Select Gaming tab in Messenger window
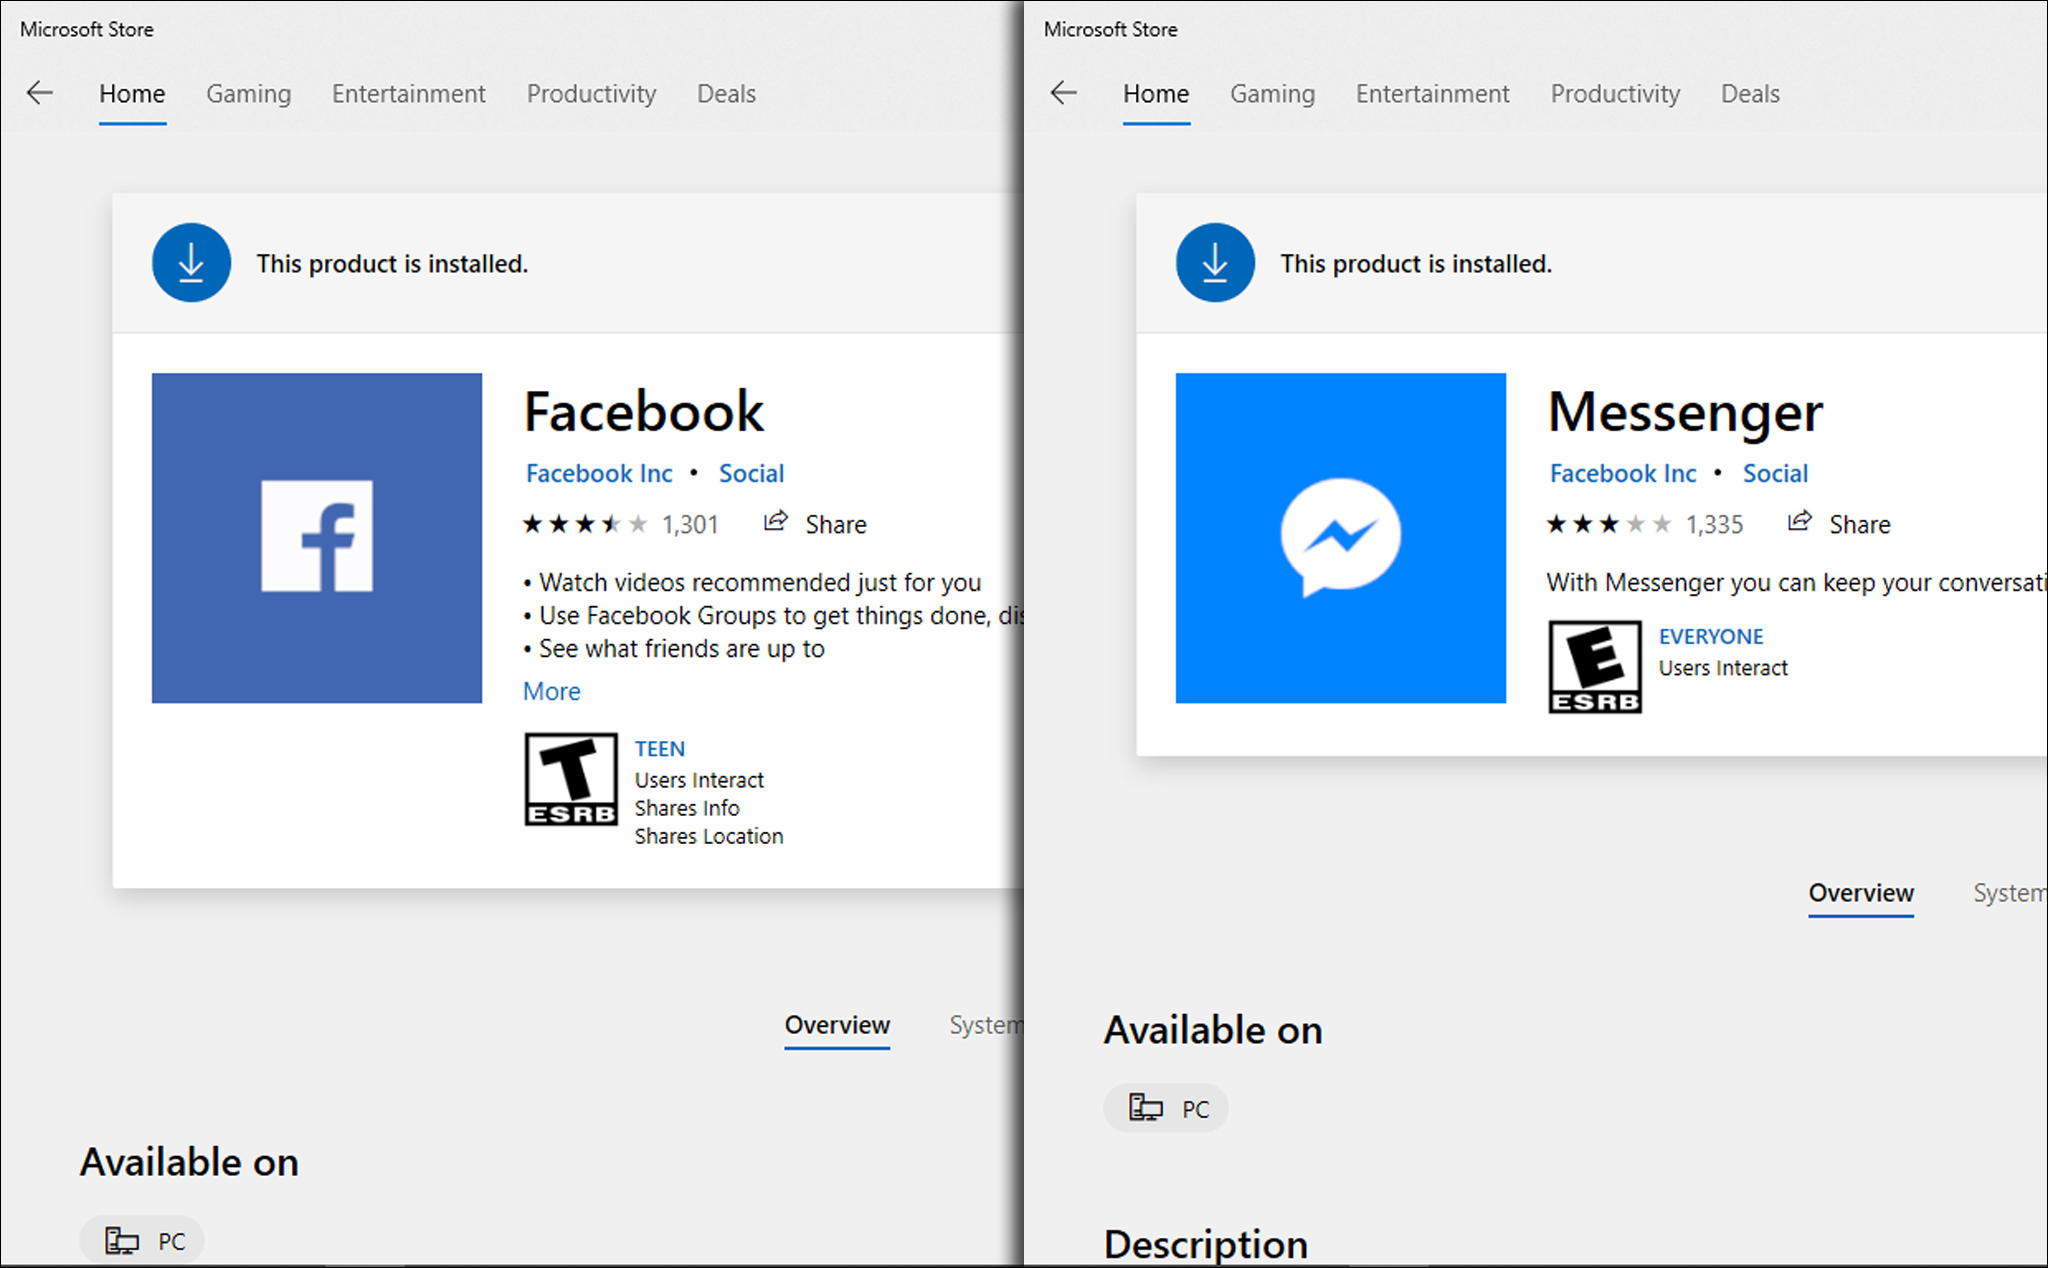The height and width of the screenshot is (1268, 2048). (1273, 94)
